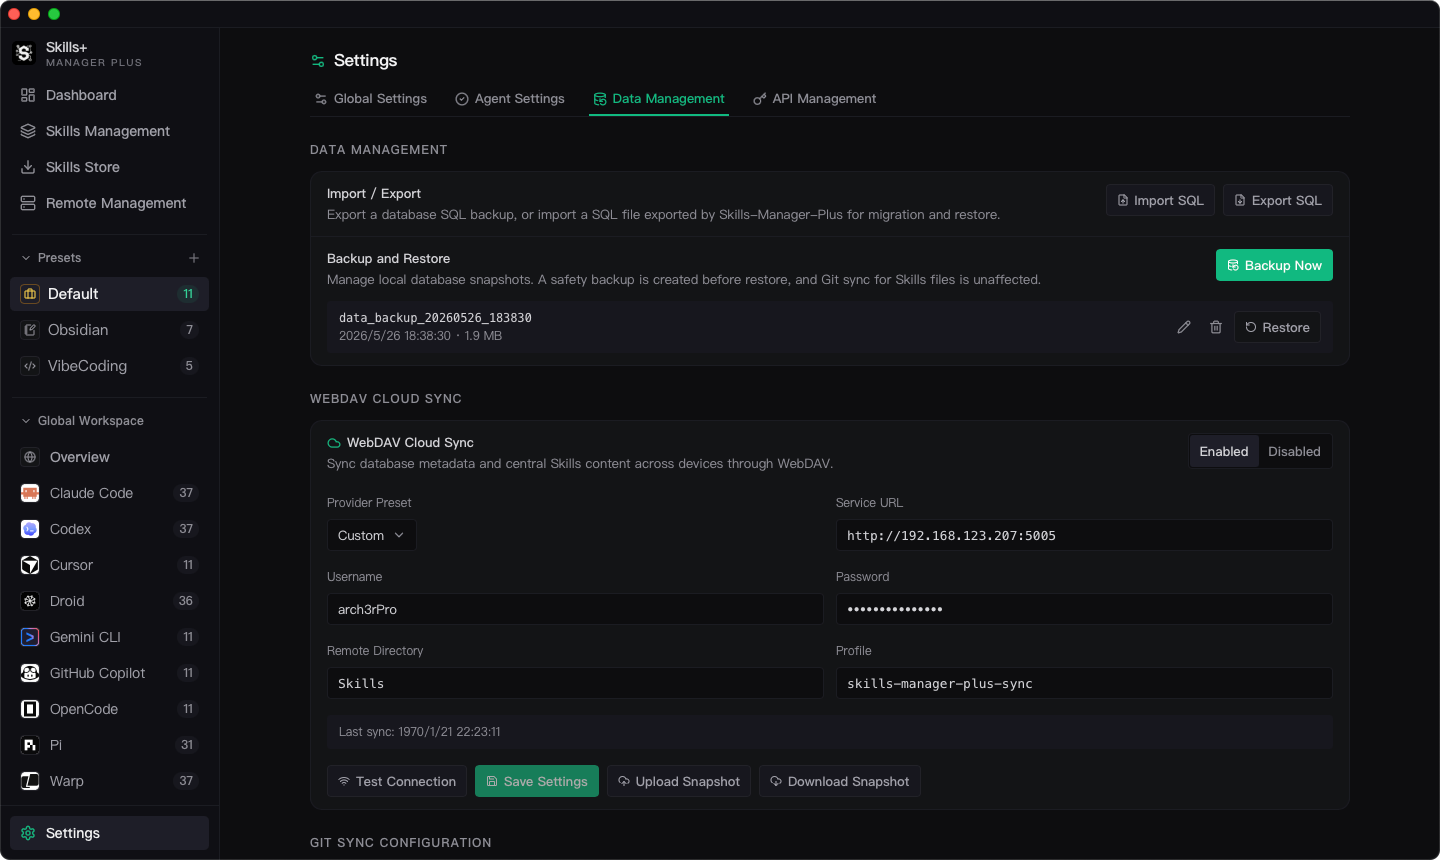Click the backup name data_backup_20260526_183830
Viewport: 1440px width, 860px height.
click(x=435, y=318)
